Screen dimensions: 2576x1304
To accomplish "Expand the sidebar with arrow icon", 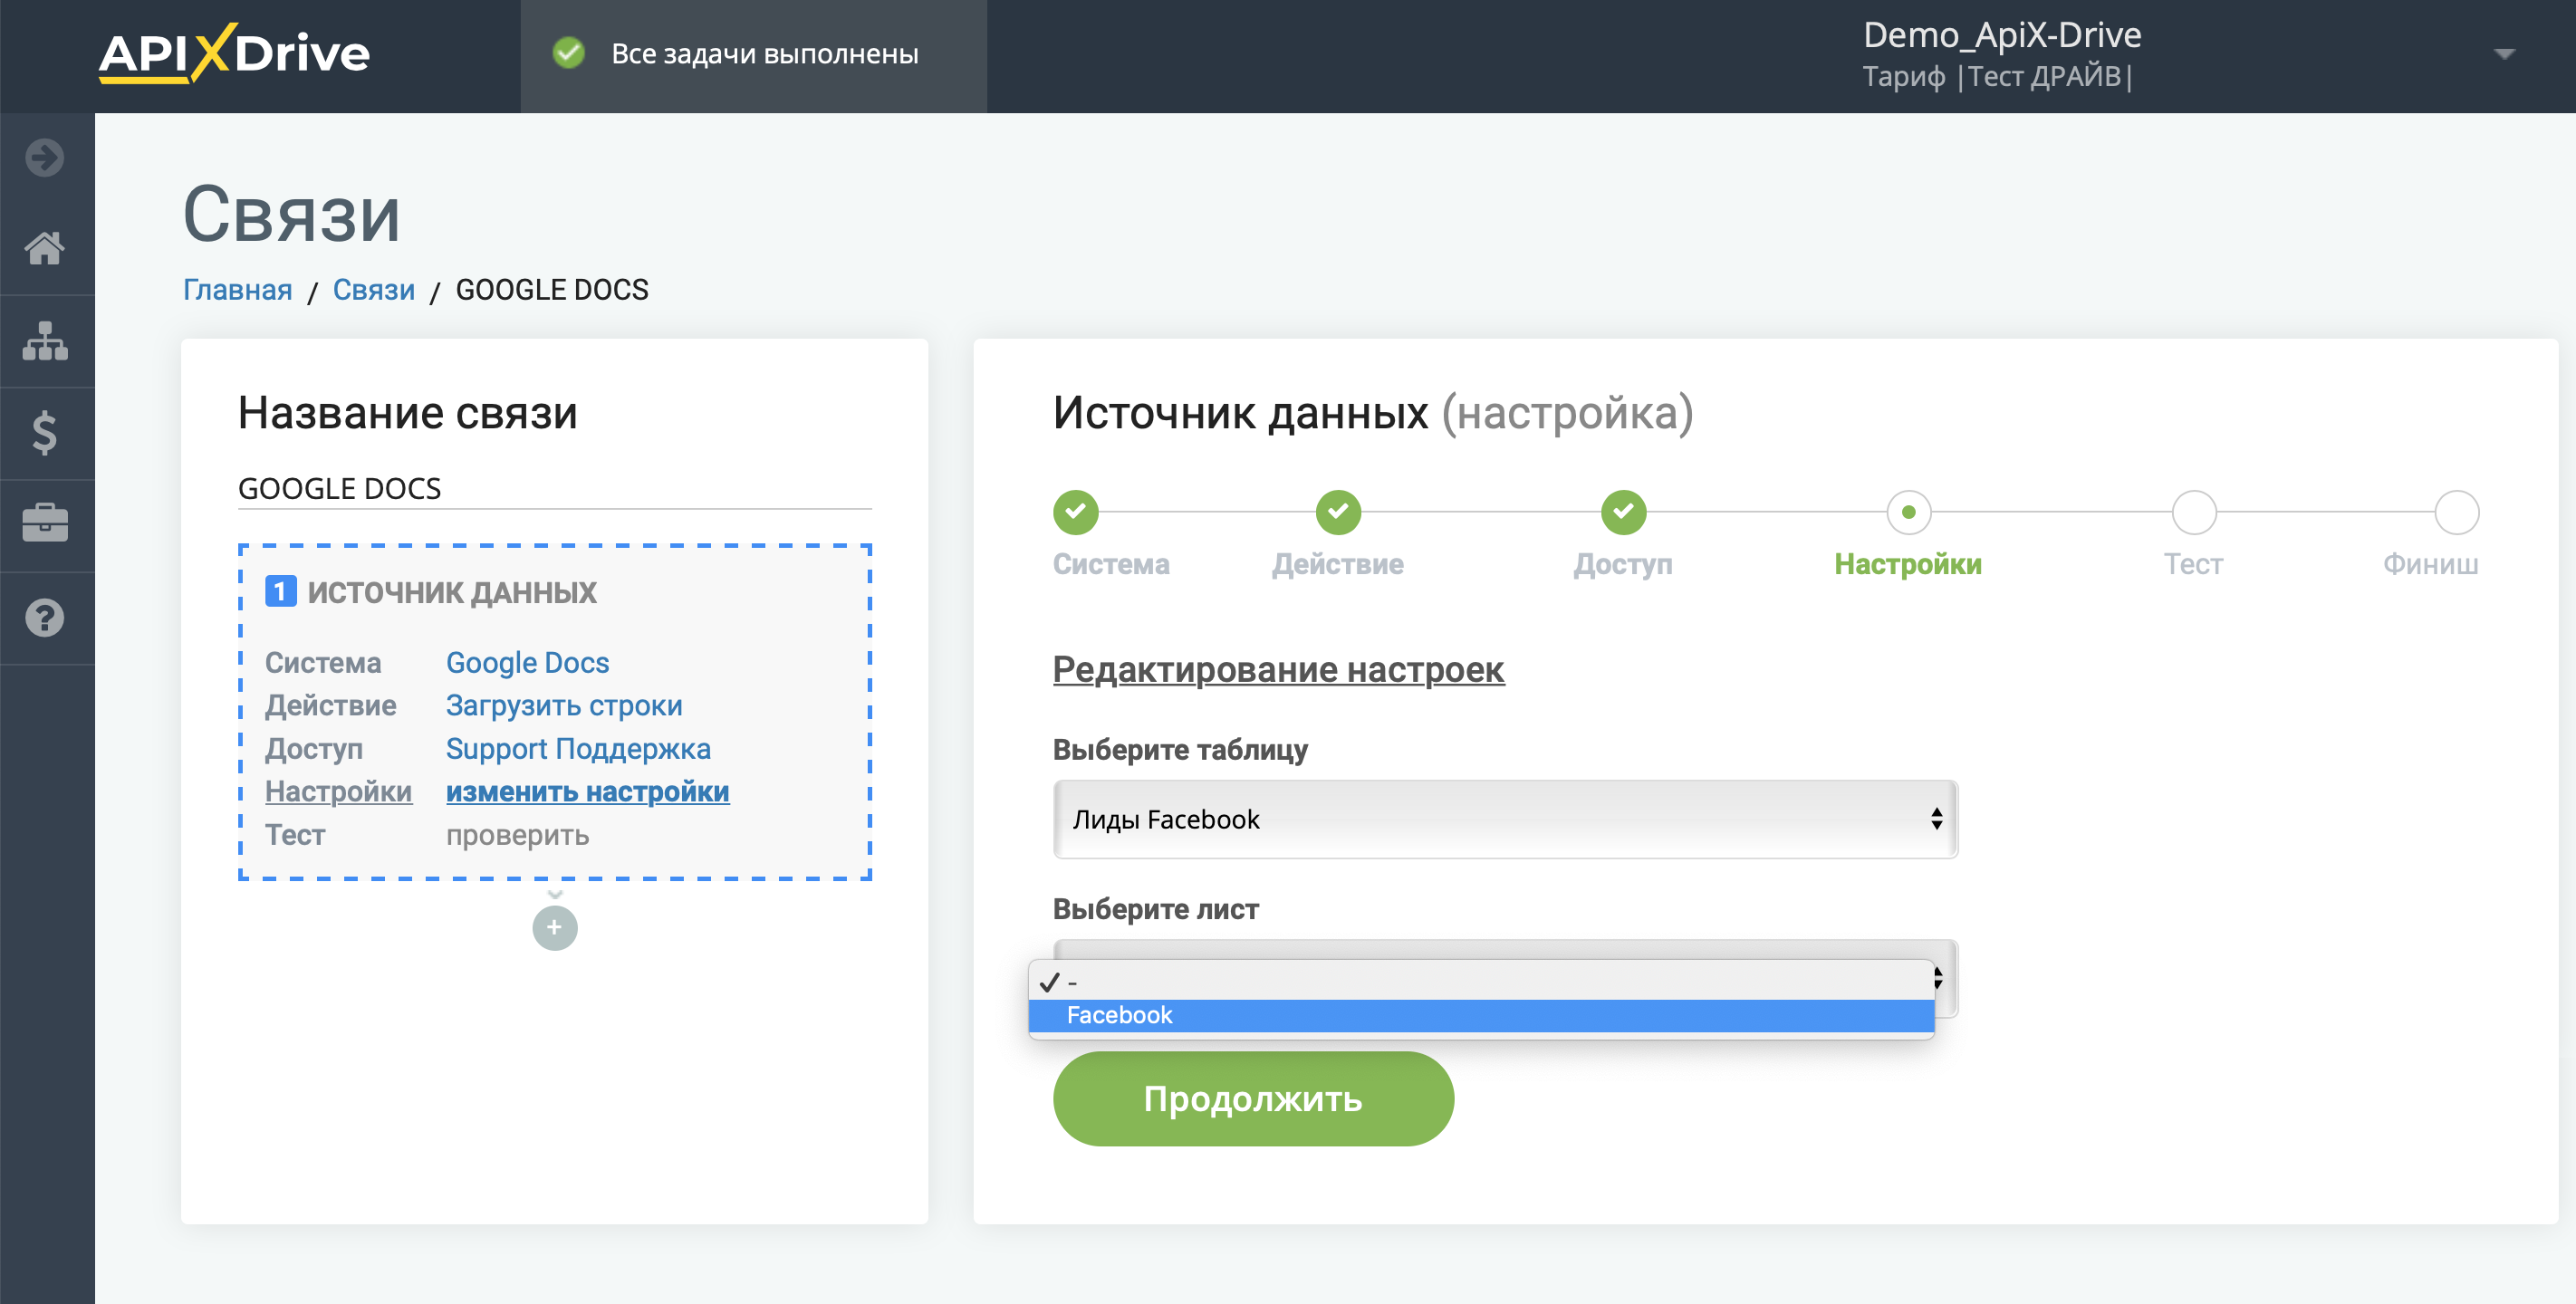I will (x=45, y=157).
